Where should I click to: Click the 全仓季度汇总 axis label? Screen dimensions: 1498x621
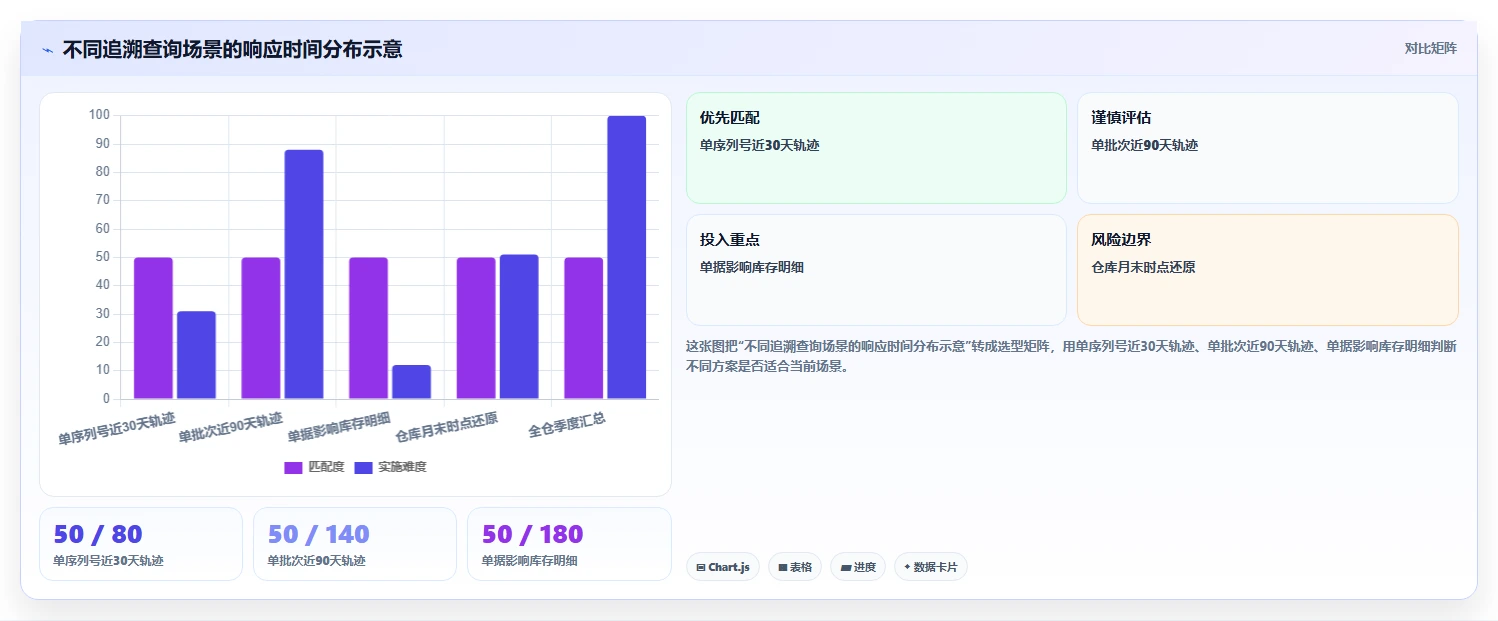coord(567,425)
